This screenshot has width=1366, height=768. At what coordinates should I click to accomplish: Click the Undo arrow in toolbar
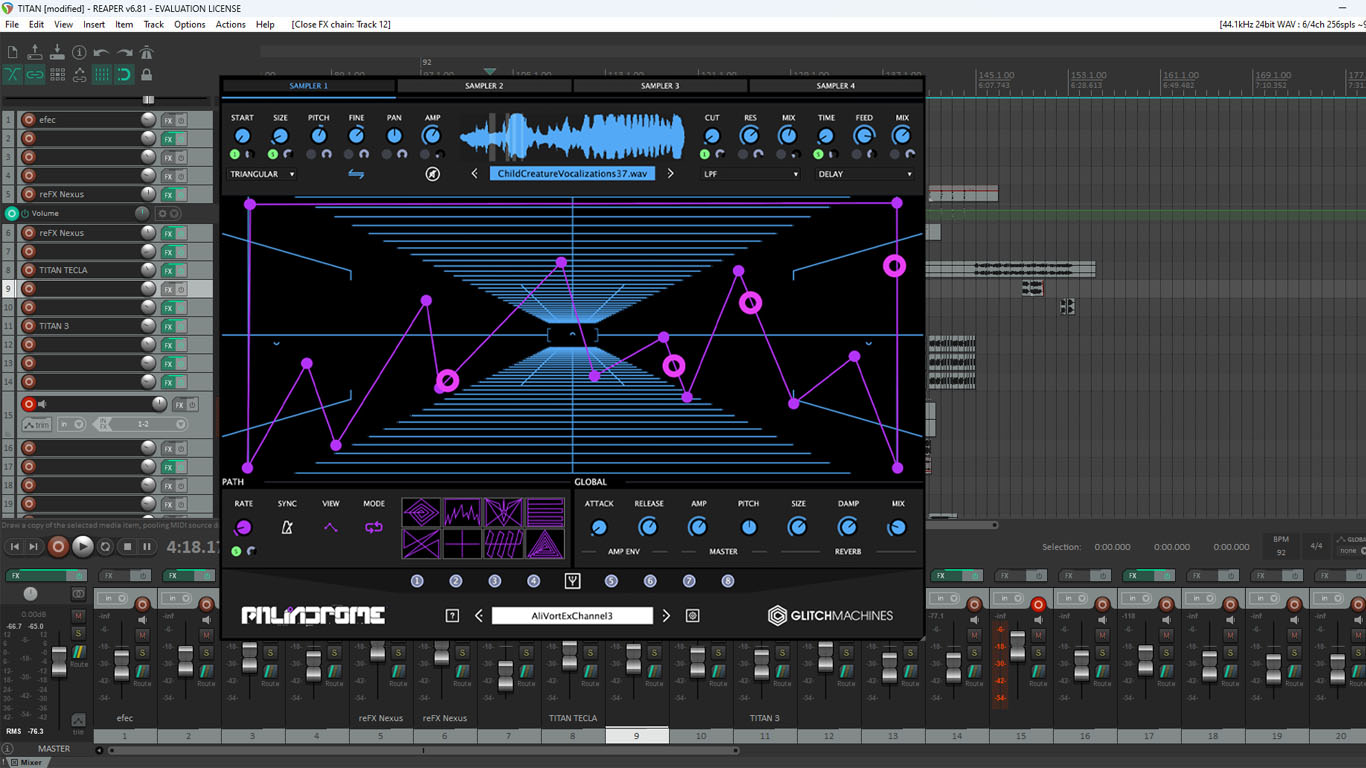coord(101,52)
